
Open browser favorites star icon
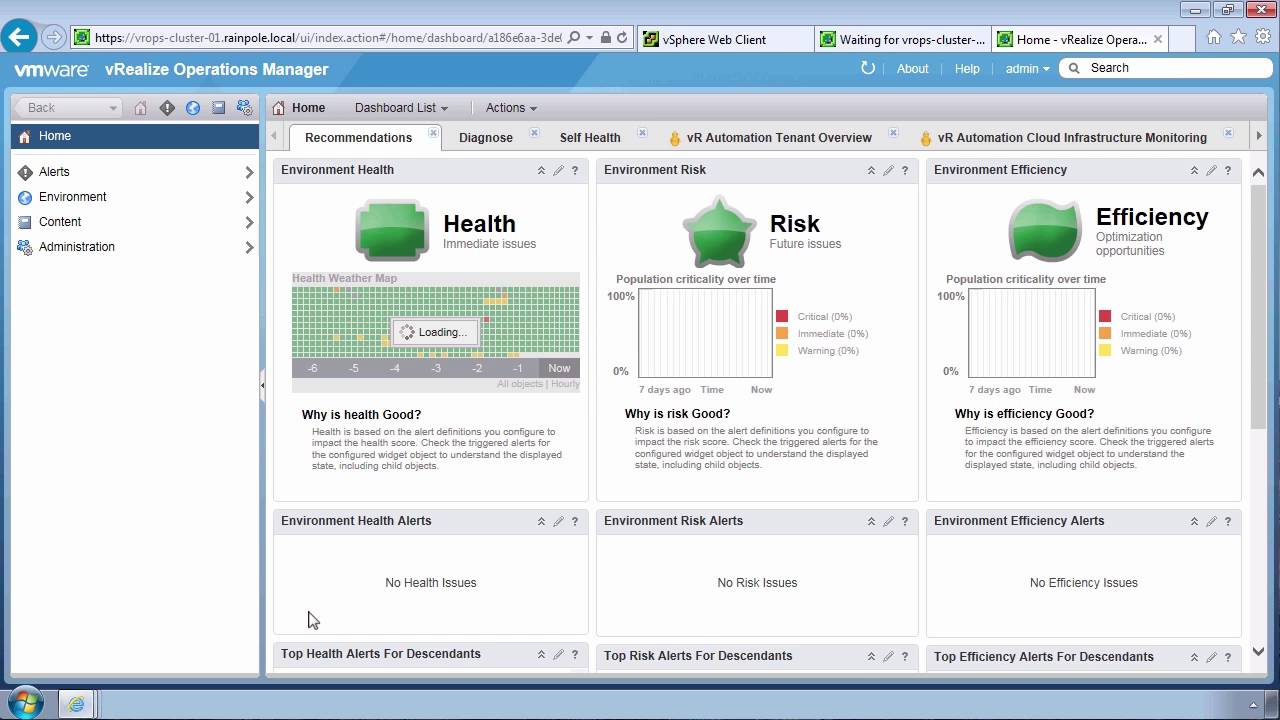[x=1238, y=37]
